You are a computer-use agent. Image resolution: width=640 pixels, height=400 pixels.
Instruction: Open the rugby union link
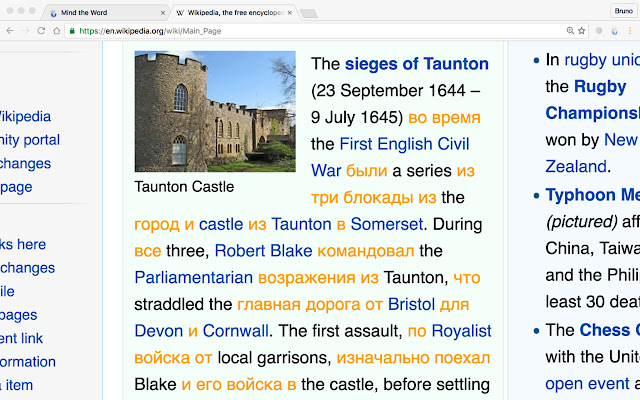tap(602, 60)
